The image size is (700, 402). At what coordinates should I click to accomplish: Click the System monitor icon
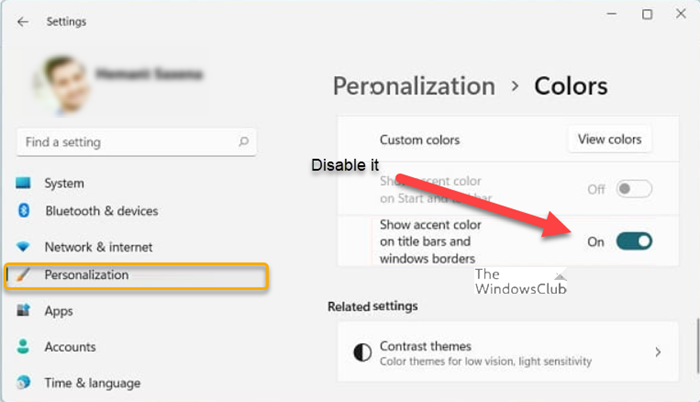coord(24,183)
